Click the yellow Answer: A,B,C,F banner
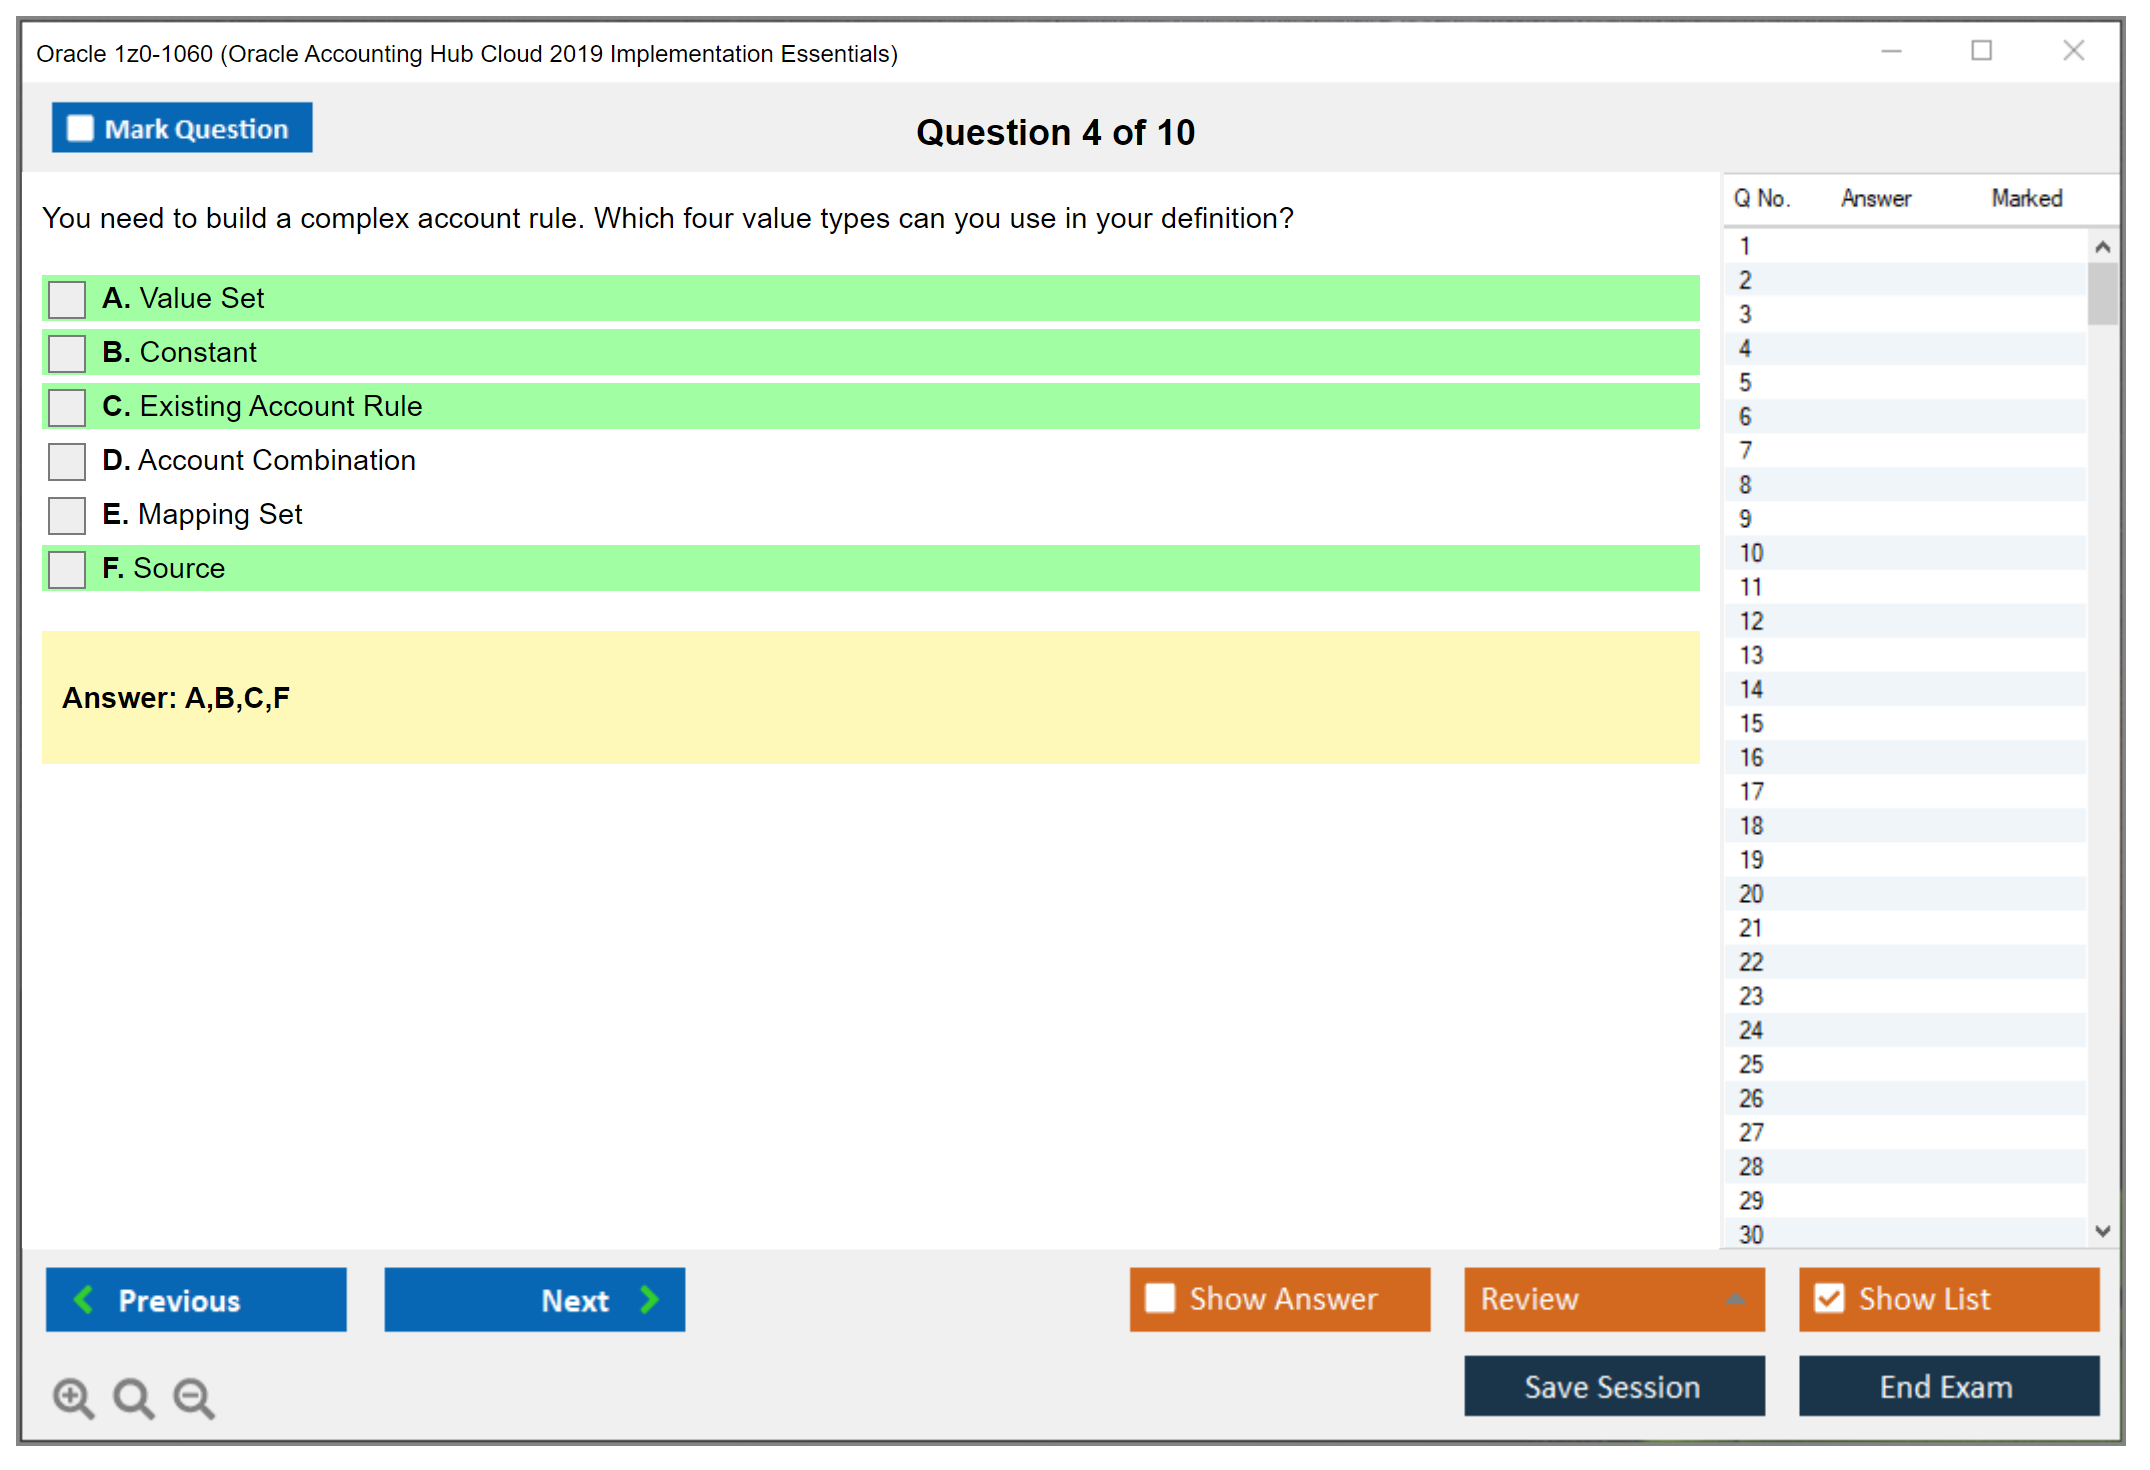 (x=870, y=697)
